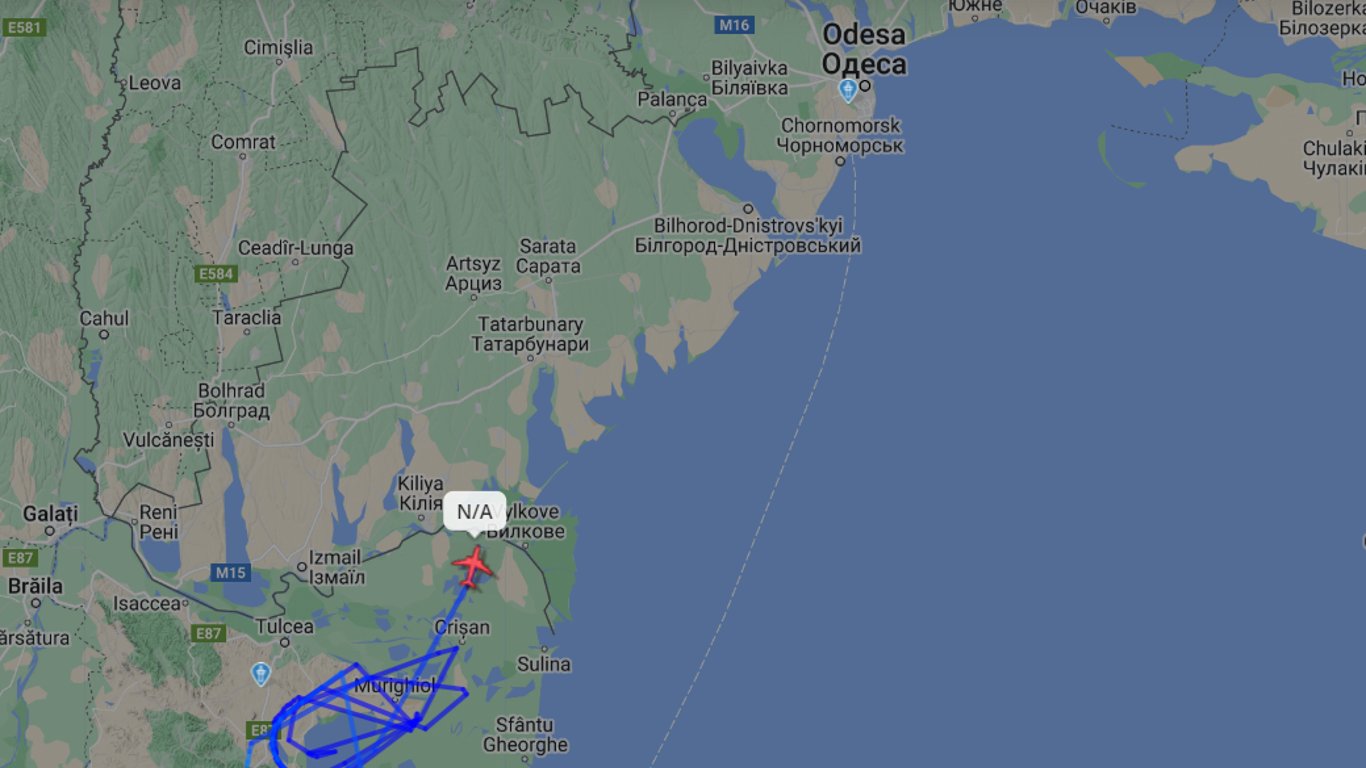
Task: Click the Cahul town label
Action: (x=104, y=318)
